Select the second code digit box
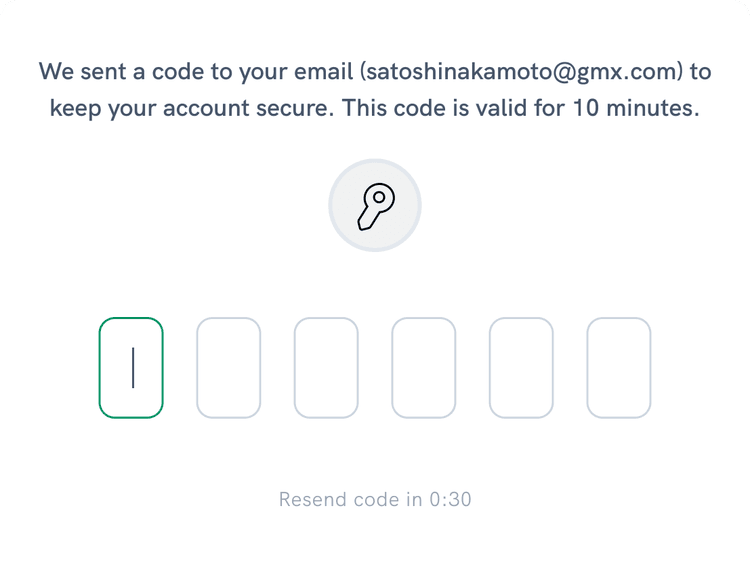 coord(228,367)
